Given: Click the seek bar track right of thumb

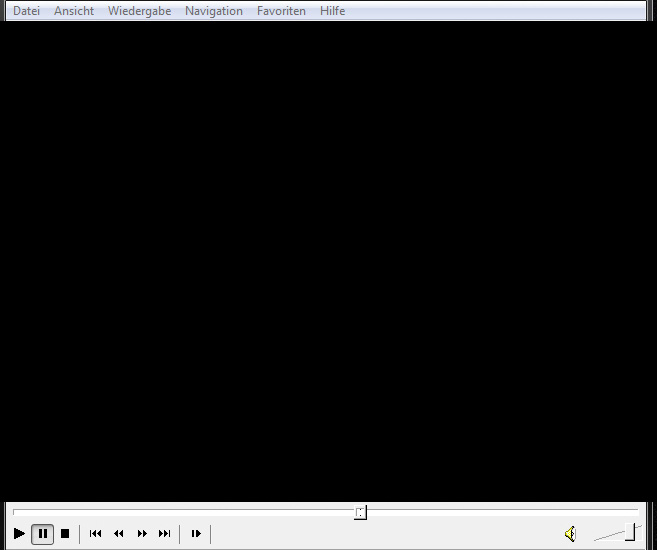Looking at the screenshot, I should click(x=500, y=512).
